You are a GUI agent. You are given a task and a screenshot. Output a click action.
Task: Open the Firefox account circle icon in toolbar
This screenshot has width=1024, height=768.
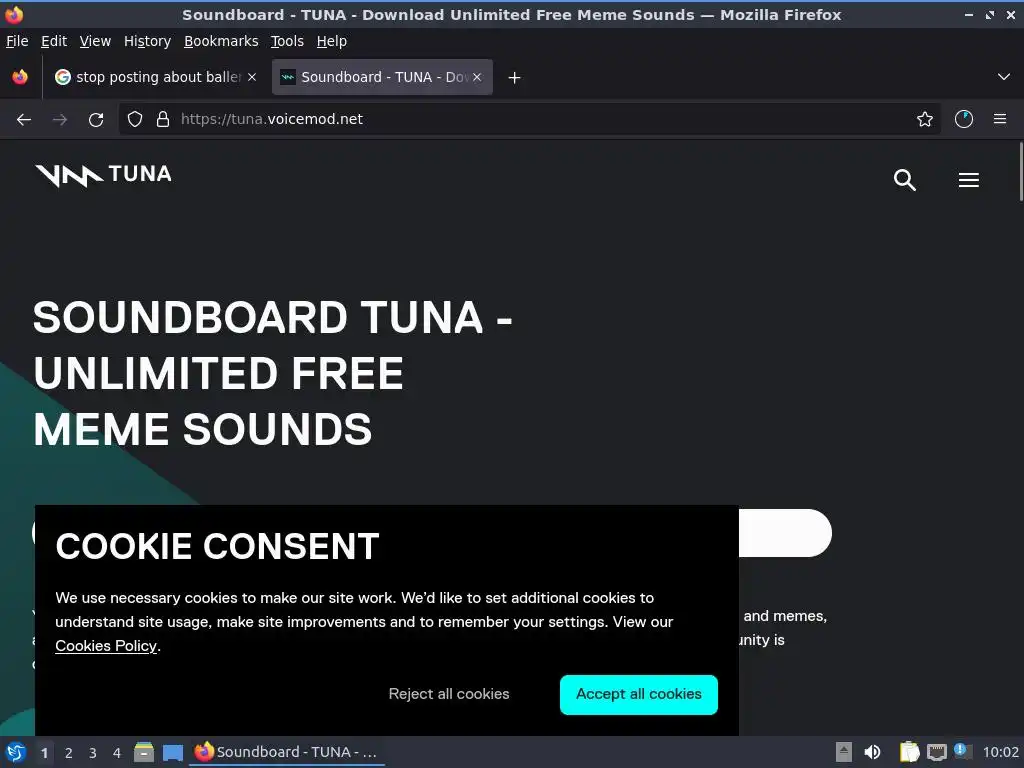963,119
